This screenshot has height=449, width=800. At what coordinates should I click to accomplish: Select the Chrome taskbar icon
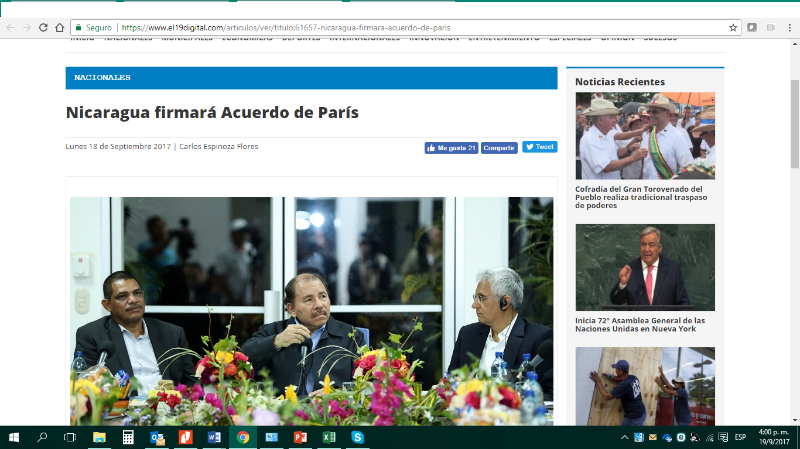pyautogui.click(x=243, y=437)
